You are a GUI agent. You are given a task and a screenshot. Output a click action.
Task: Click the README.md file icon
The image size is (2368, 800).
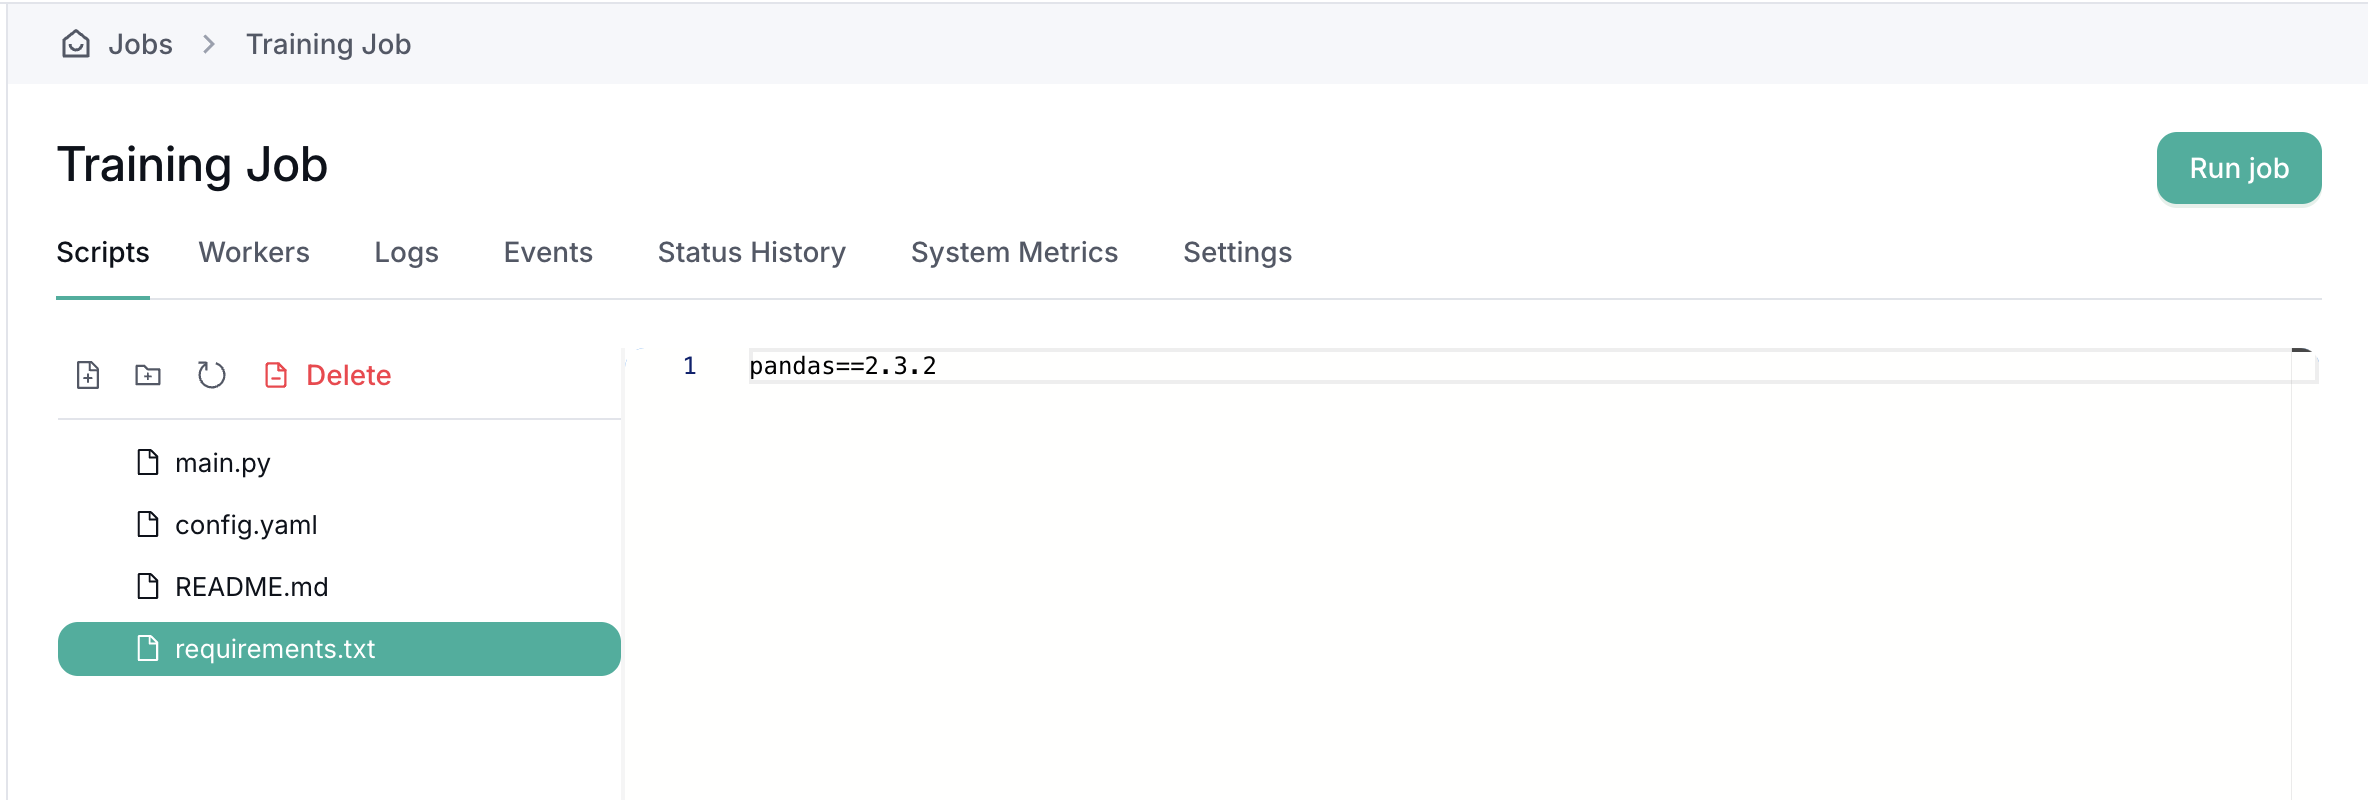(x=148, y=586)
